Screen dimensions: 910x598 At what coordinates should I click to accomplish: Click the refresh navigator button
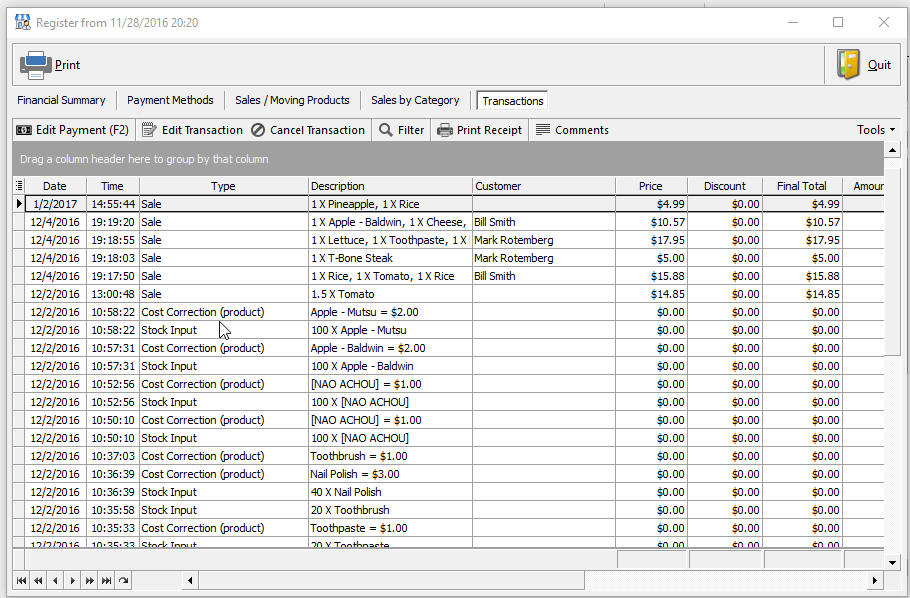pyautogui.click(x=123, y=581)
